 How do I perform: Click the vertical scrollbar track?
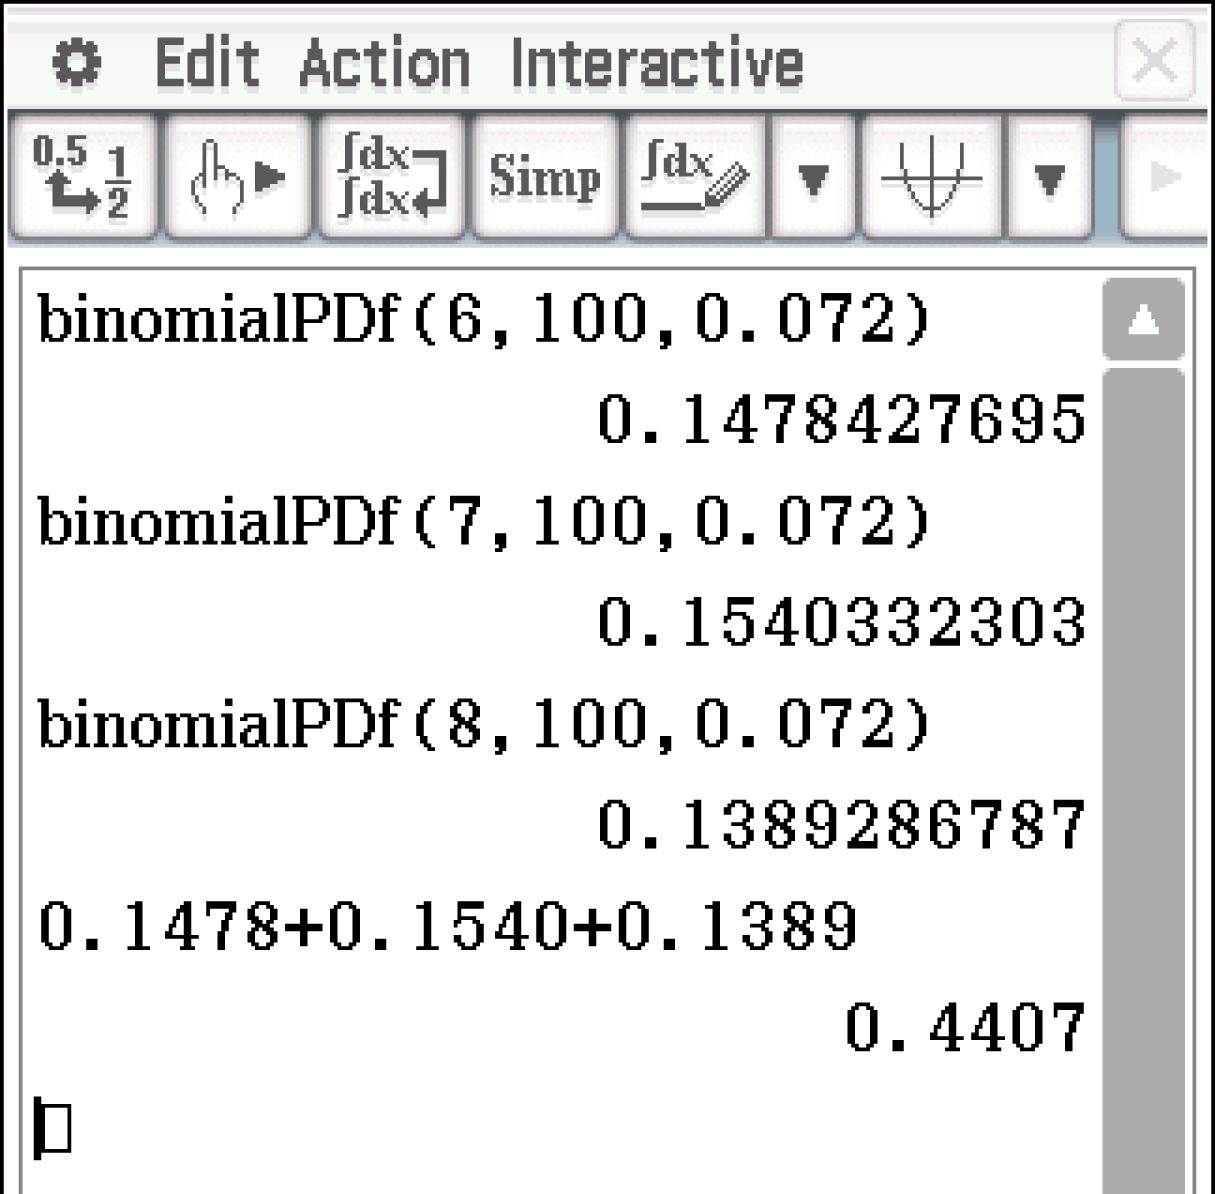coord(1143,780)
